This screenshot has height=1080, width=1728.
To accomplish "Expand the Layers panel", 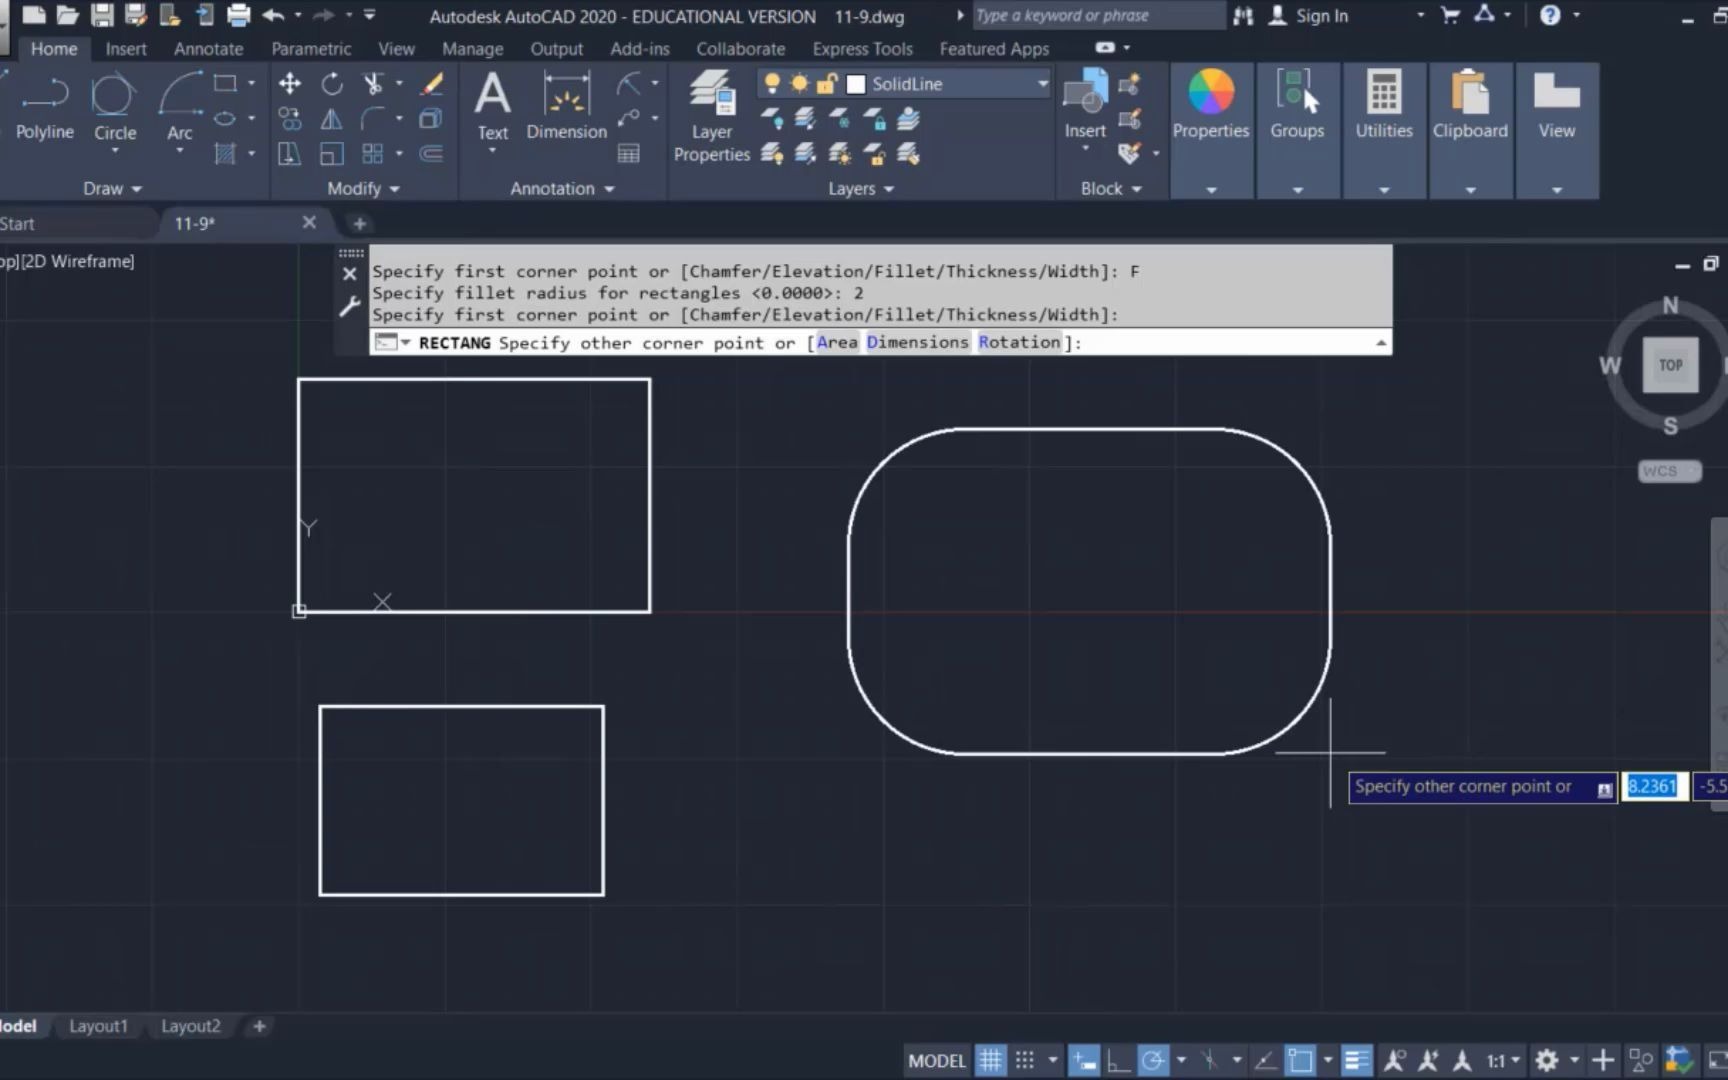I will [x=861, y=188].
